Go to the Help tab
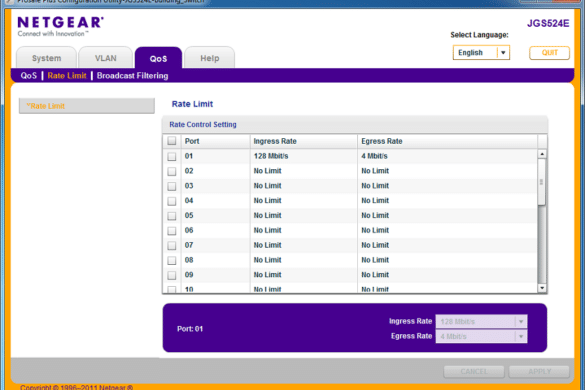This screenshot has width=585, height=390. tap(210, 58)
